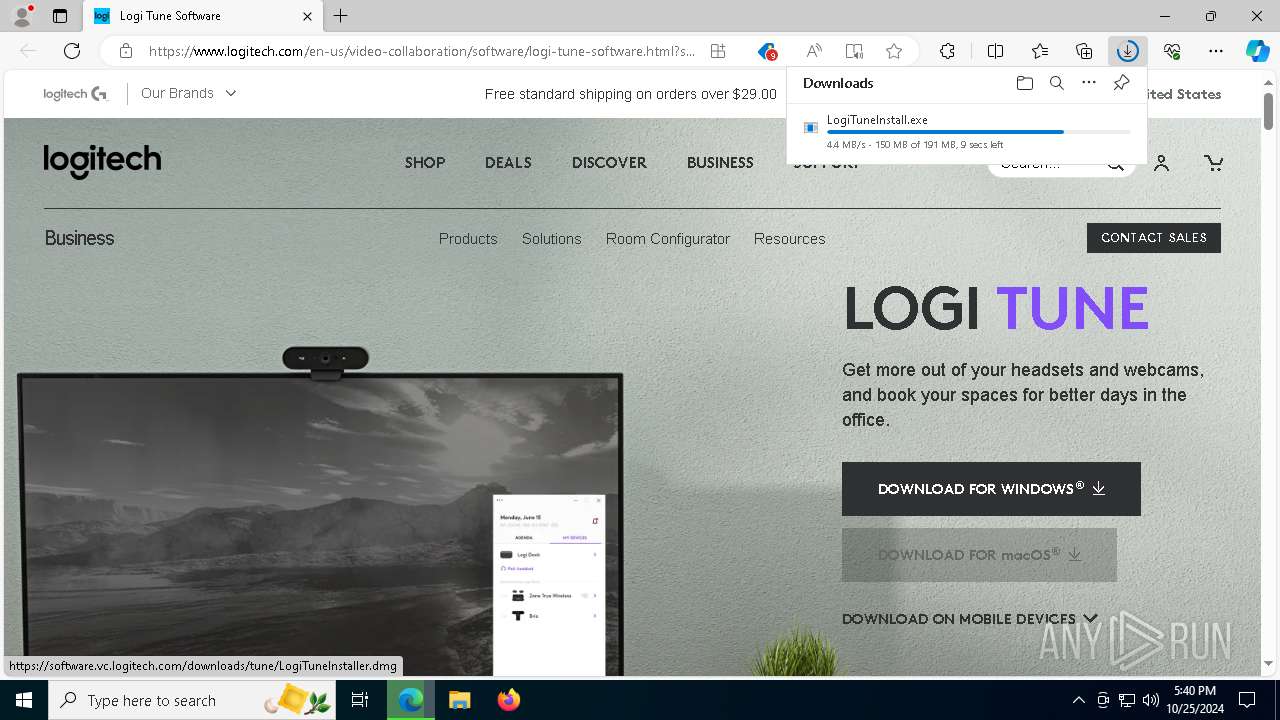Click the main logitech logo

tap(102, 161)
